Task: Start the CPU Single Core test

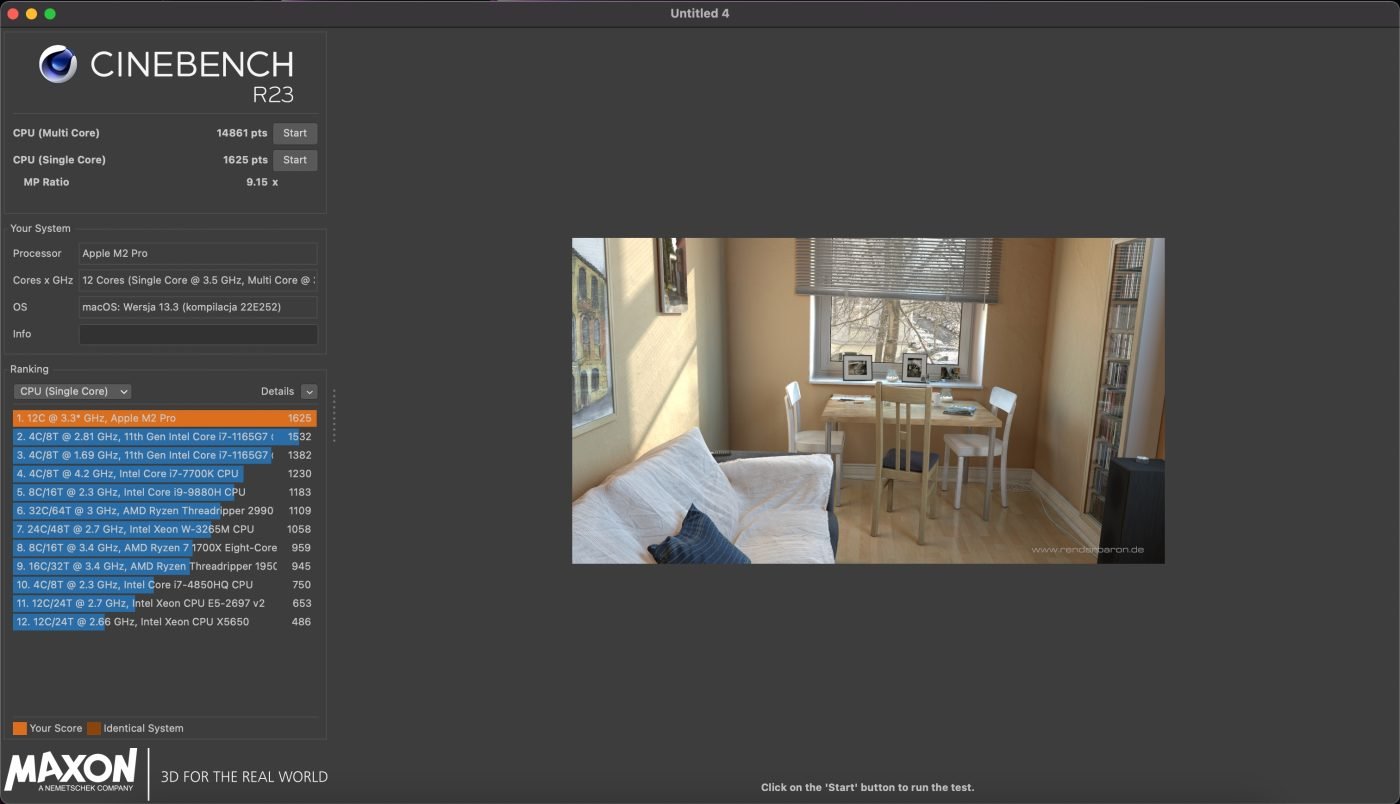Action: pyautogui.click(x=295, y=160)
